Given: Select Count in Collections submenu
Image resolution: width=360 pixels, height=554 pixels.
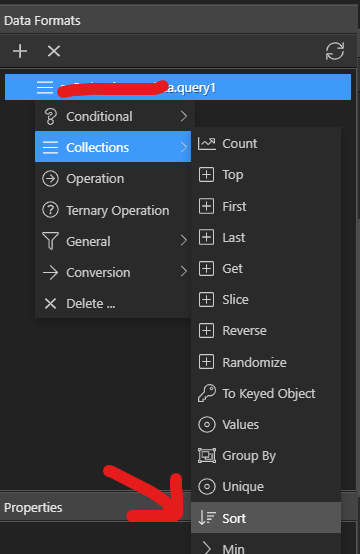Looking at the screenshot, I should [266, 143].
